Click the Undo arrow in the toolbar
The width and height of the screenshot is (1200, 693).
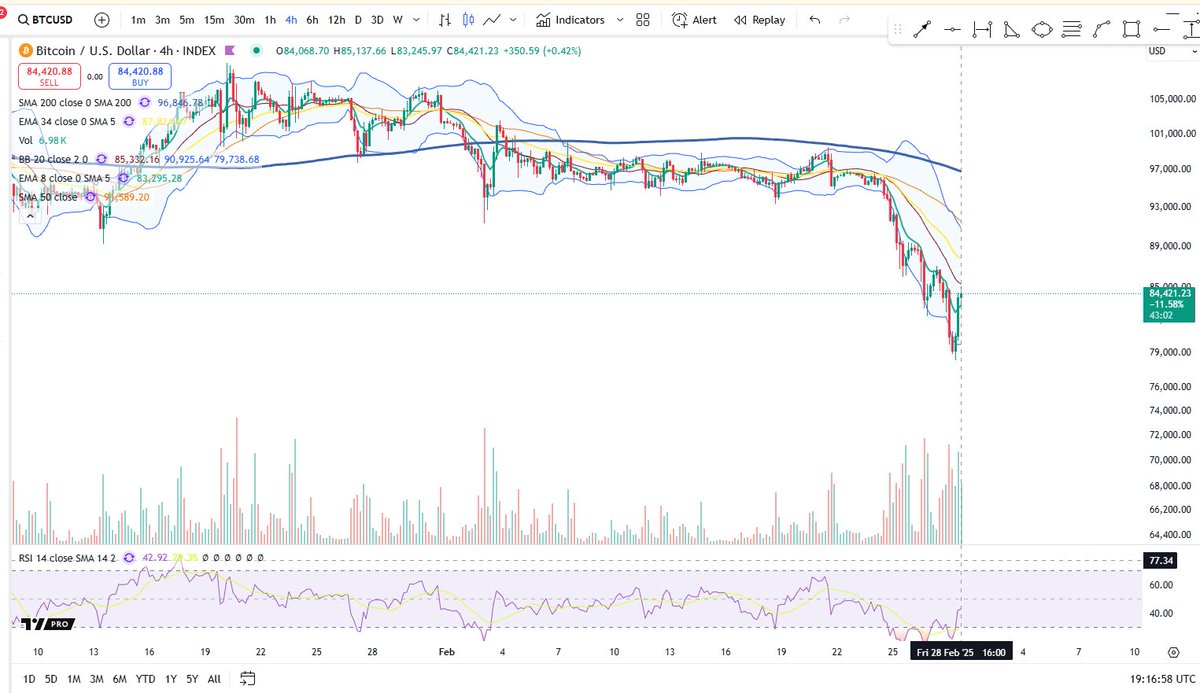coord(812,19)
